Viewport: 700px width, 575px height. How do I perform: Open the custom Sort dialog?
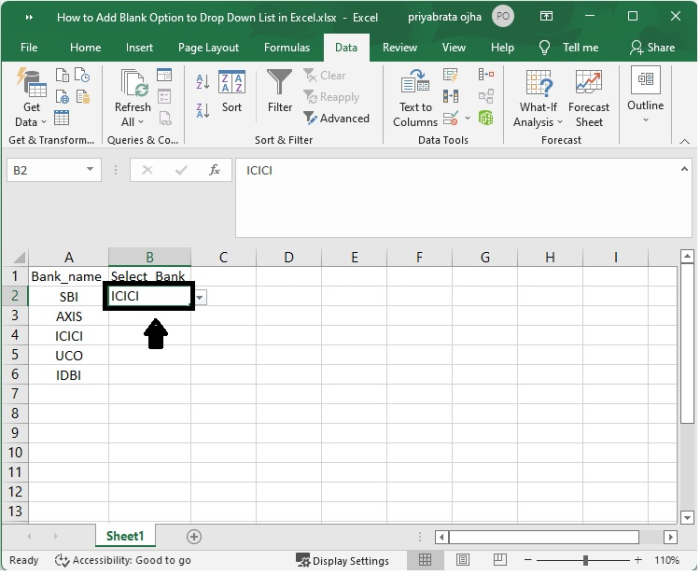click(232, 92)
